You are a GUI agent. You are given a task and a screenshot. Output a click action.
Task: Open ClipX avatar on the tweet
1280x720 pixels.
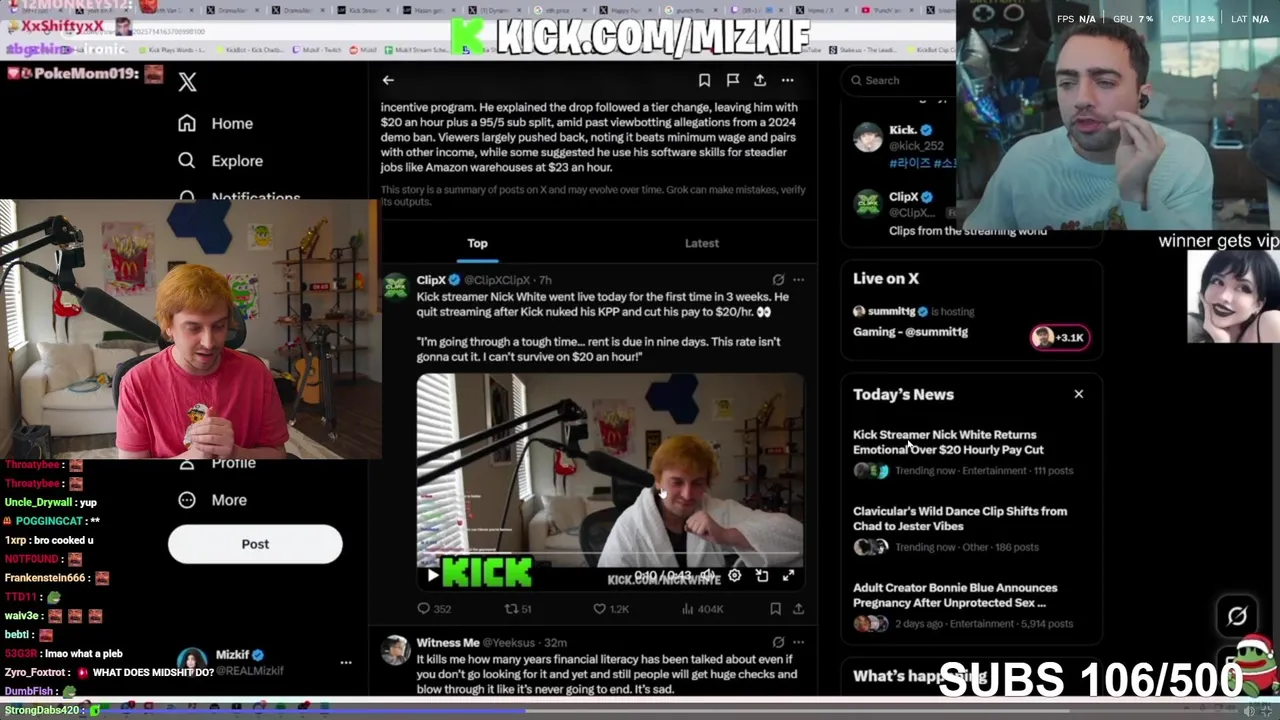[x=396, y=287]
